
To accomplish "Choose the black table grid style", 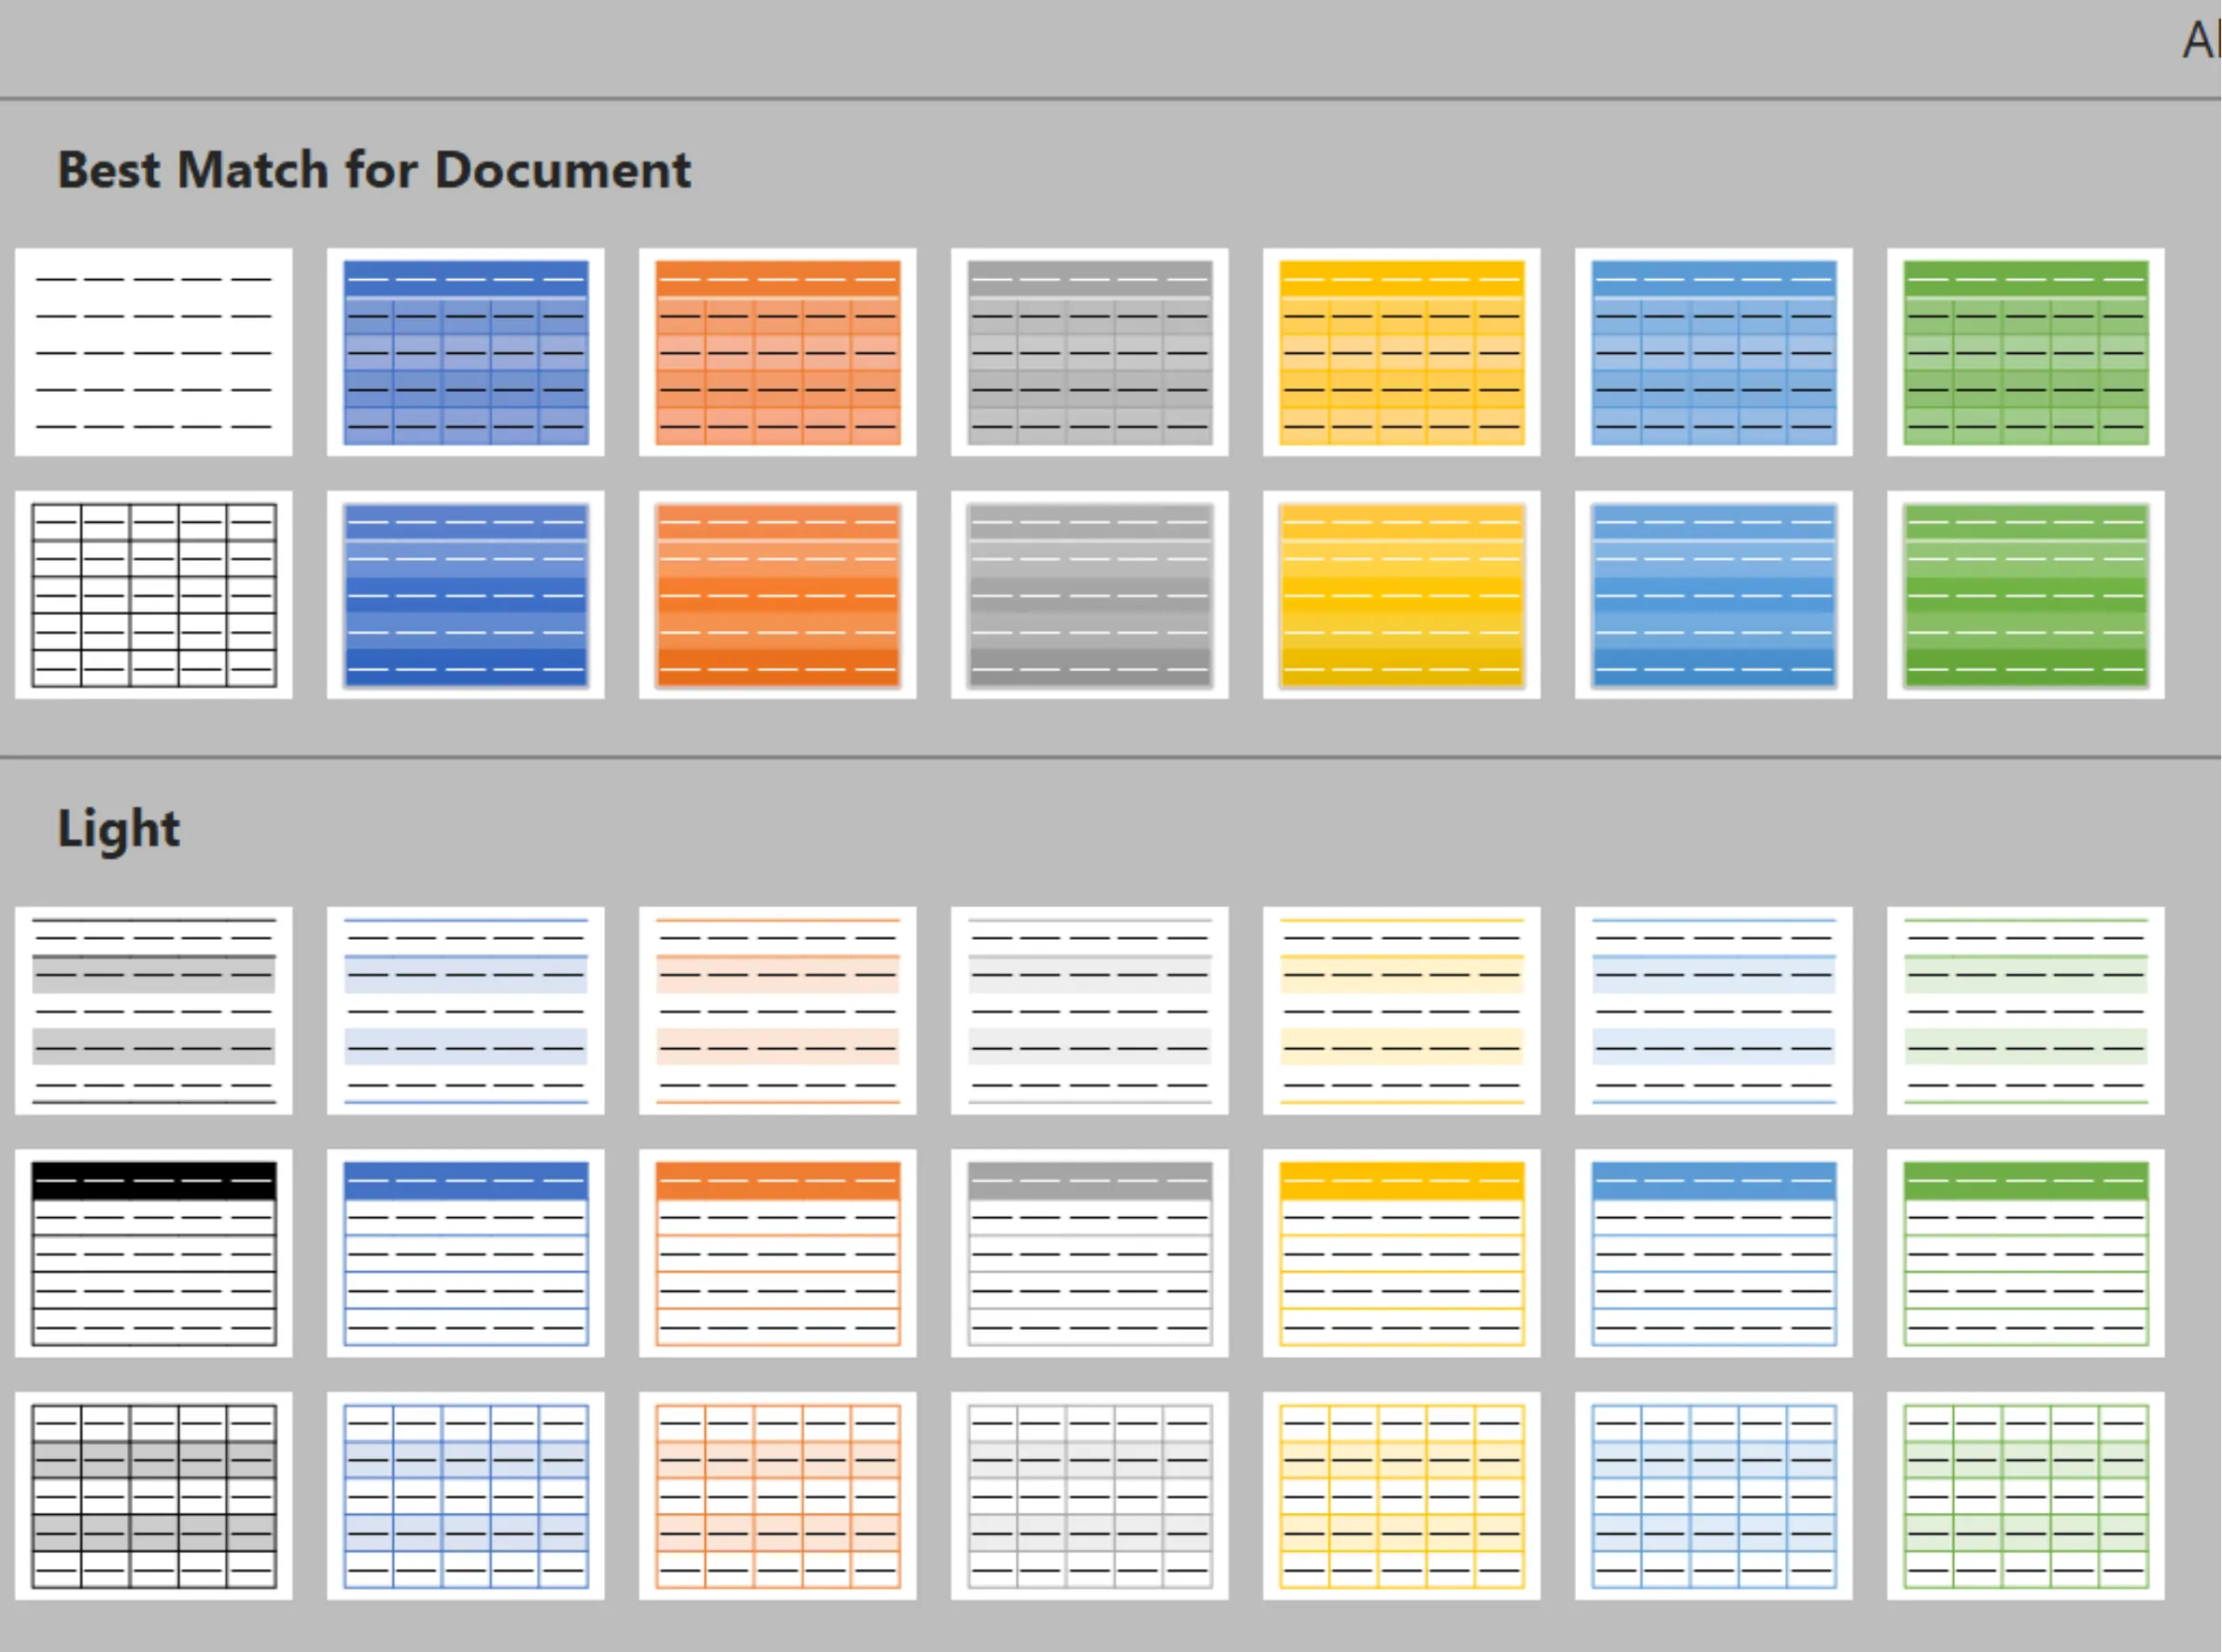I will click(x=154, y=595).
